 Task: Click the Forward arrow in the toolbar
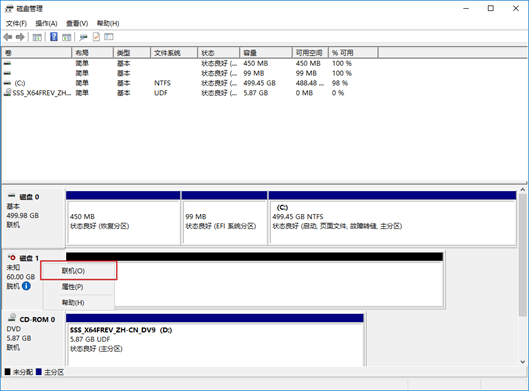click(x=20, y=37)
